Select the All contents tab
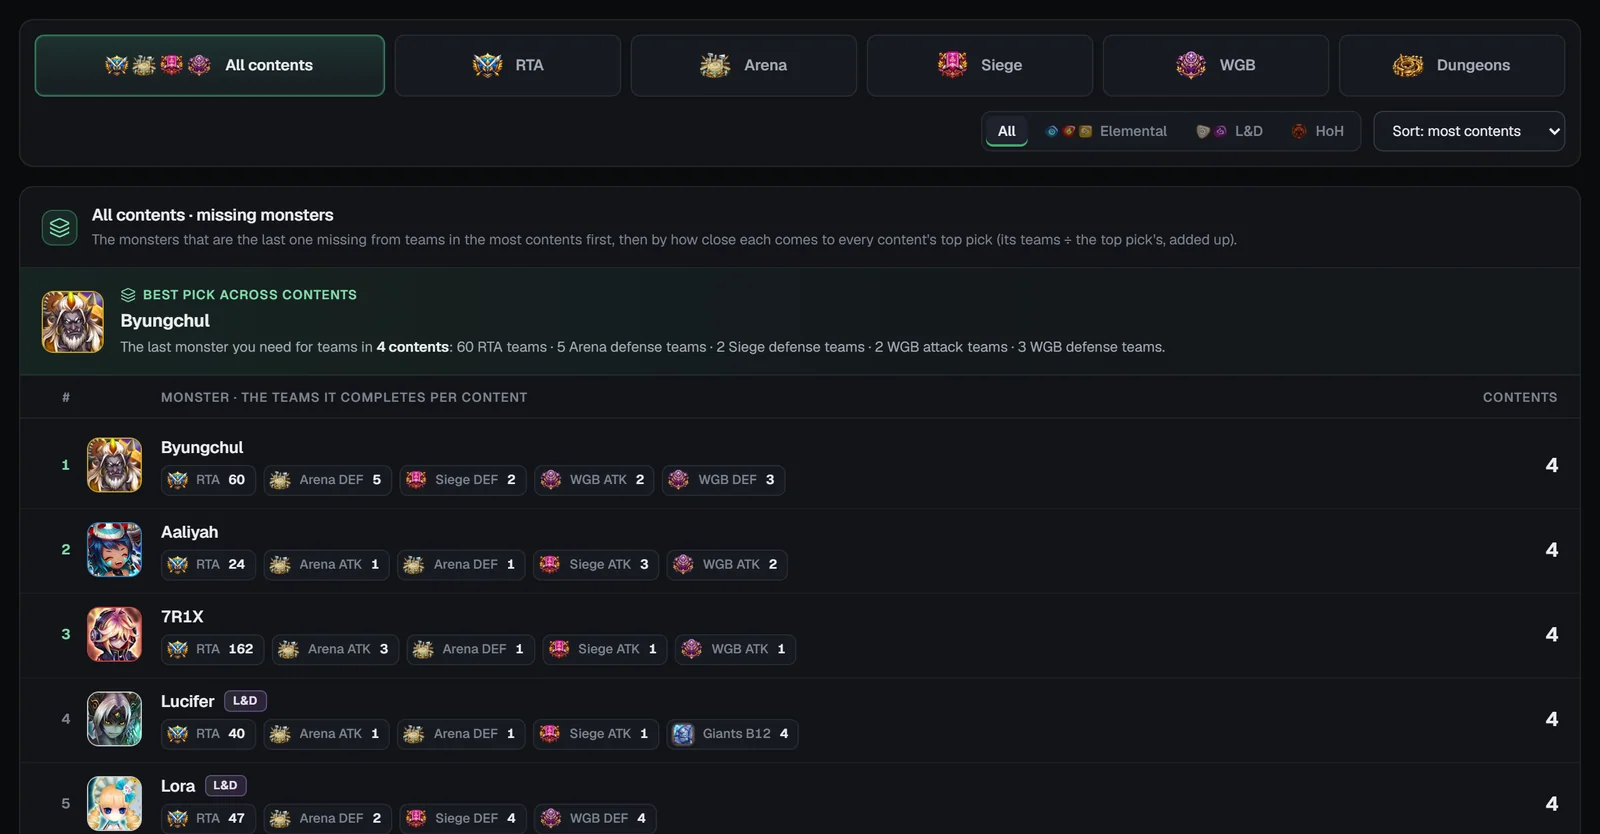 209,65
